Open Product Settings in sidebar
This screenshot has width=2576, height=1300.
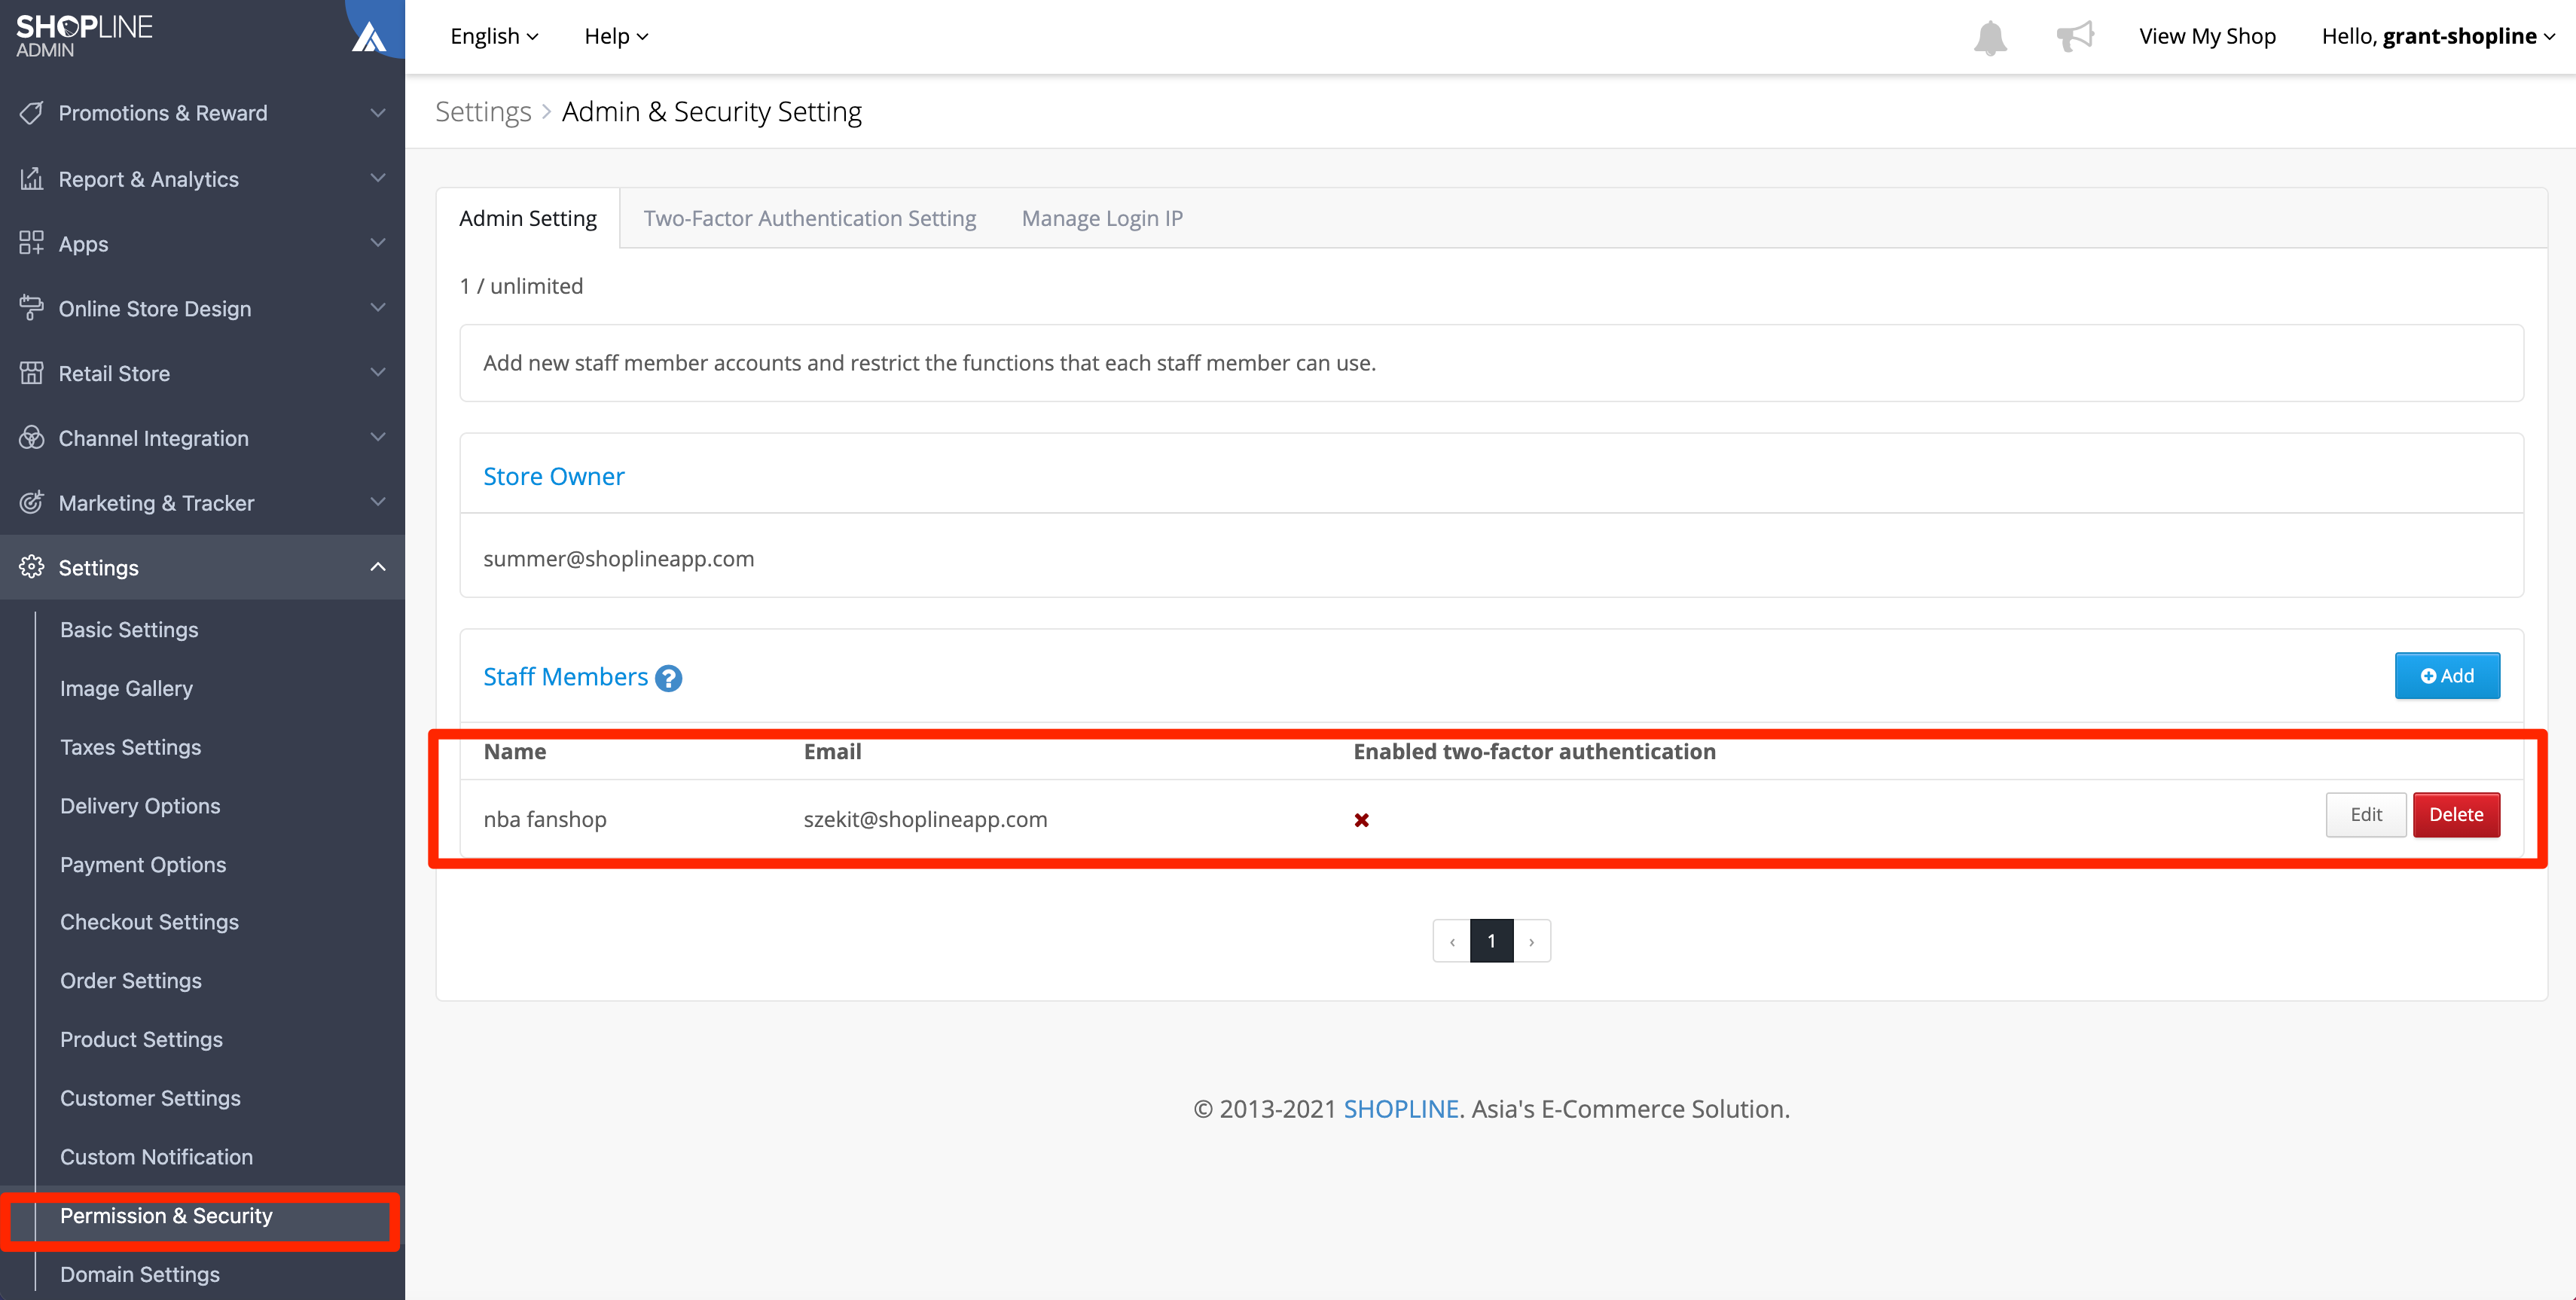coord(141,1040)
